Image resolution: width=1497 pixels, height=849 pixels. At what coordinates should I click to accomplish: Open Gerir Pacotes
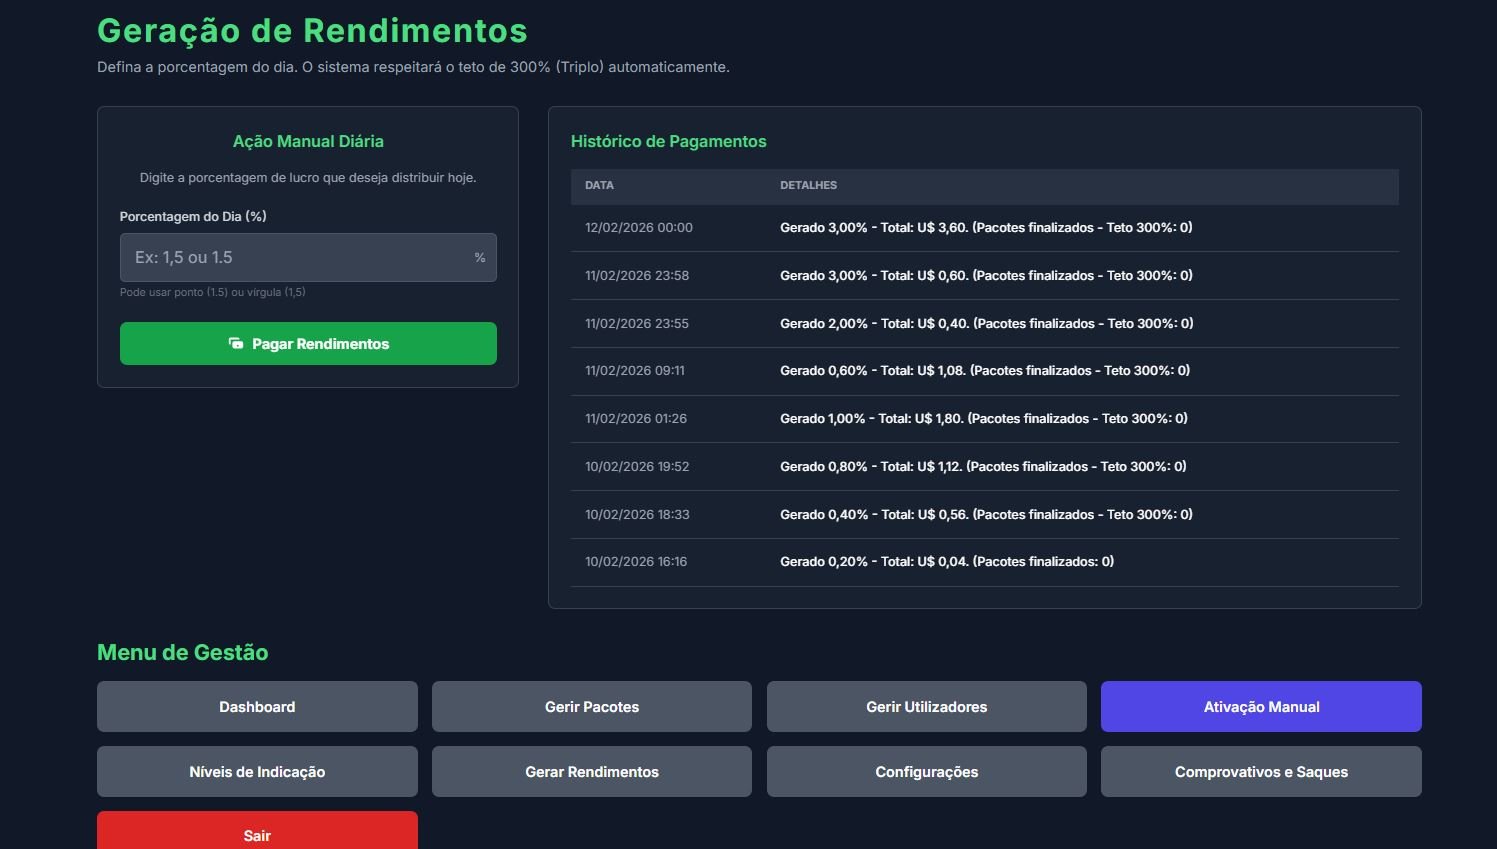(591, 707)
